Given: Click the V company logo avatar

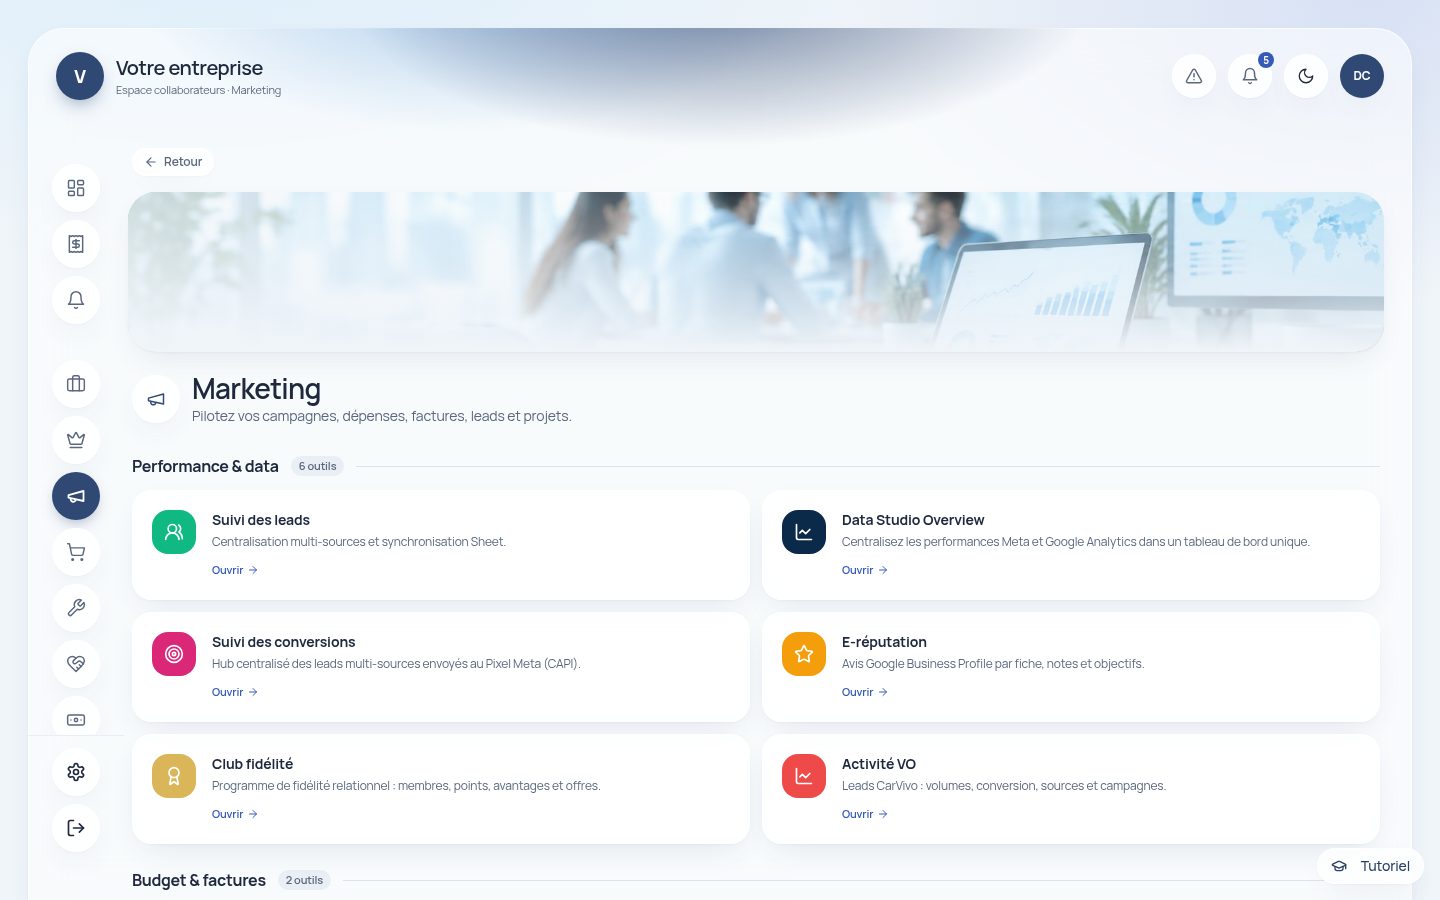Looking at the screenshot, I should [x=80, y=76].
